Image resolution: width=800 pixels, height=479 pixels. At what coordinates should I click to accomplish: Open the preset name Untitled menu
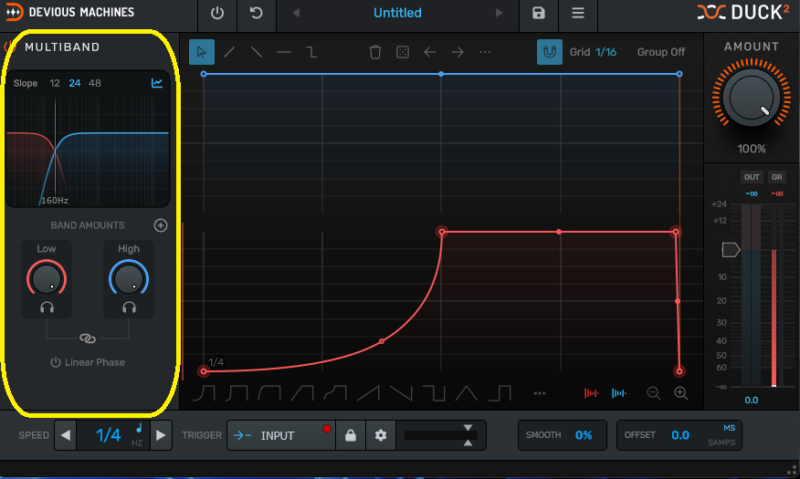[x=397, y=13]
